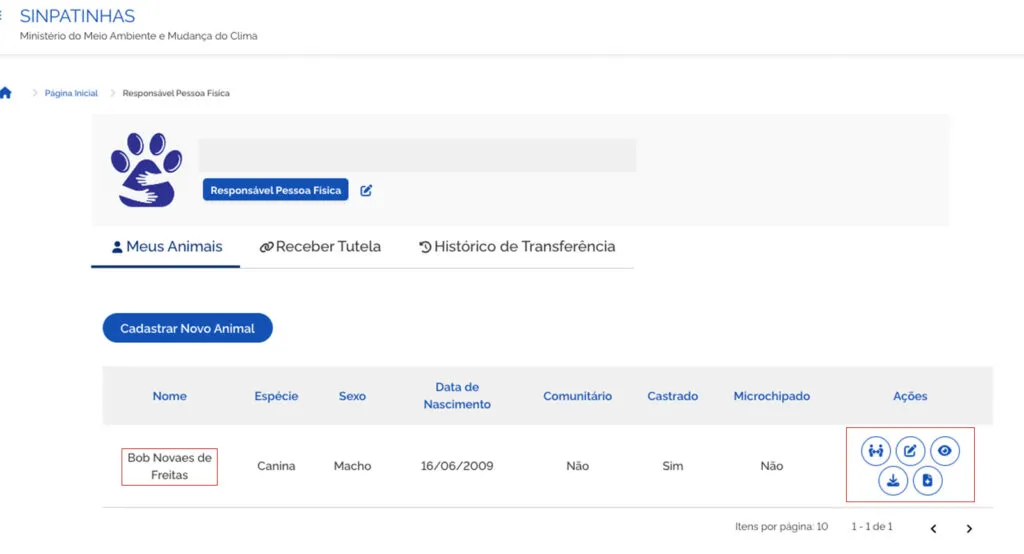Download the animal record with tray icon
Viewport: 1024px width, 554px height.
coord(893,481)
